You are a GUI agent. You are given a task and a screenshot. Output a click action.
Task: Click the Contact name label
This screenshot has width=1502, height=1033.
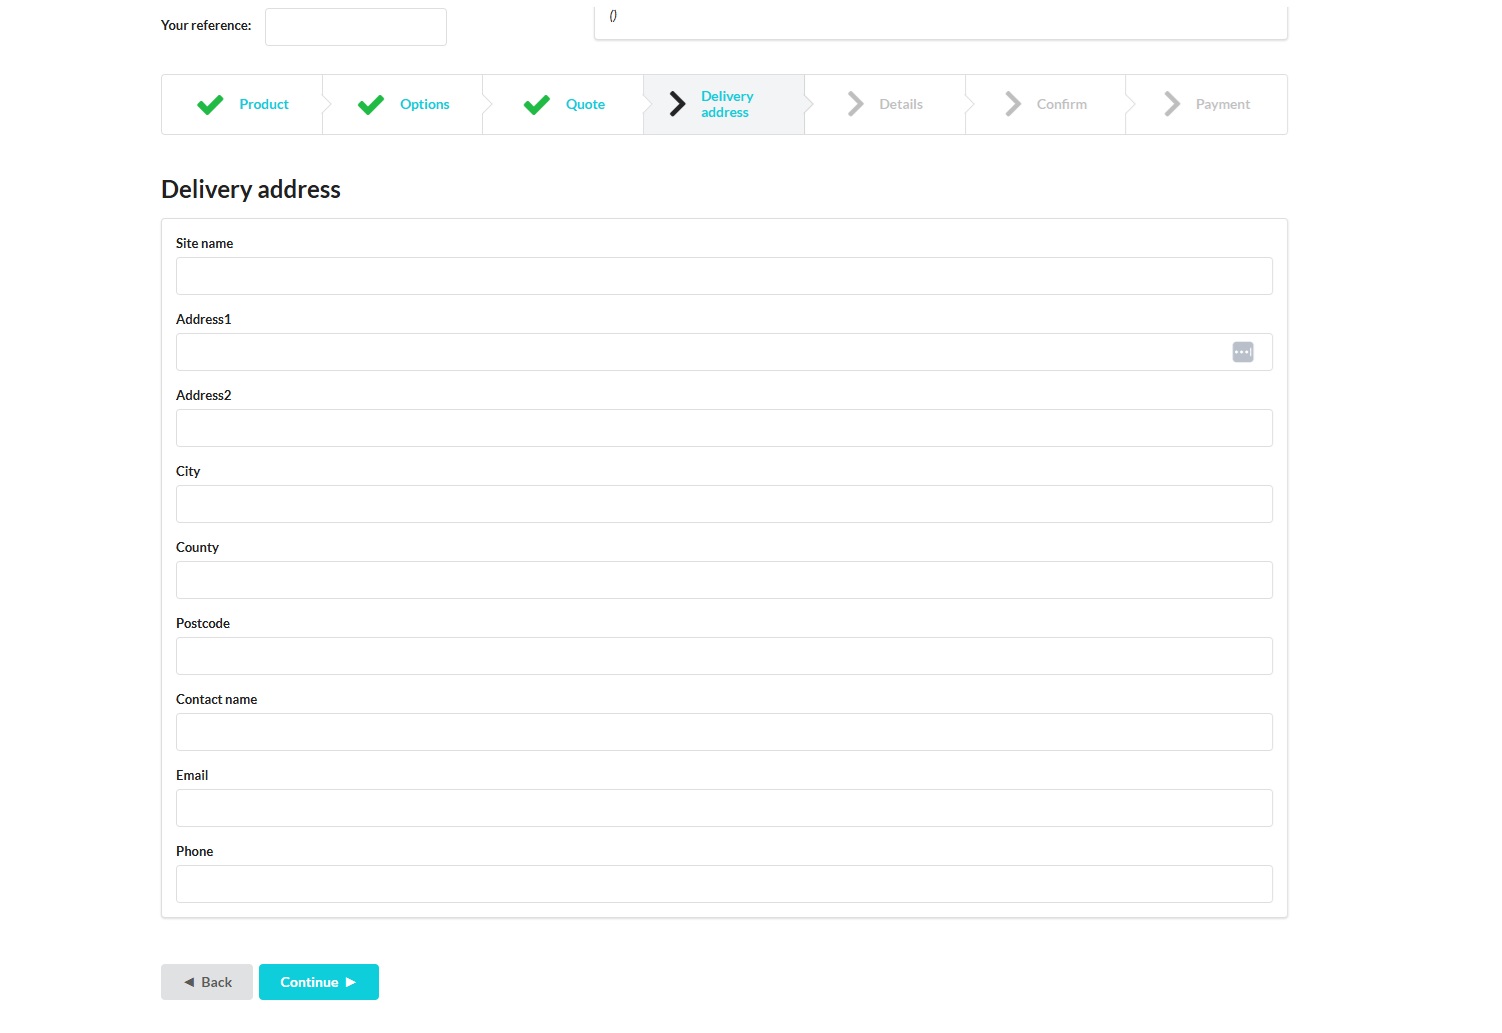pyautogui.click(x=216, y=699)
